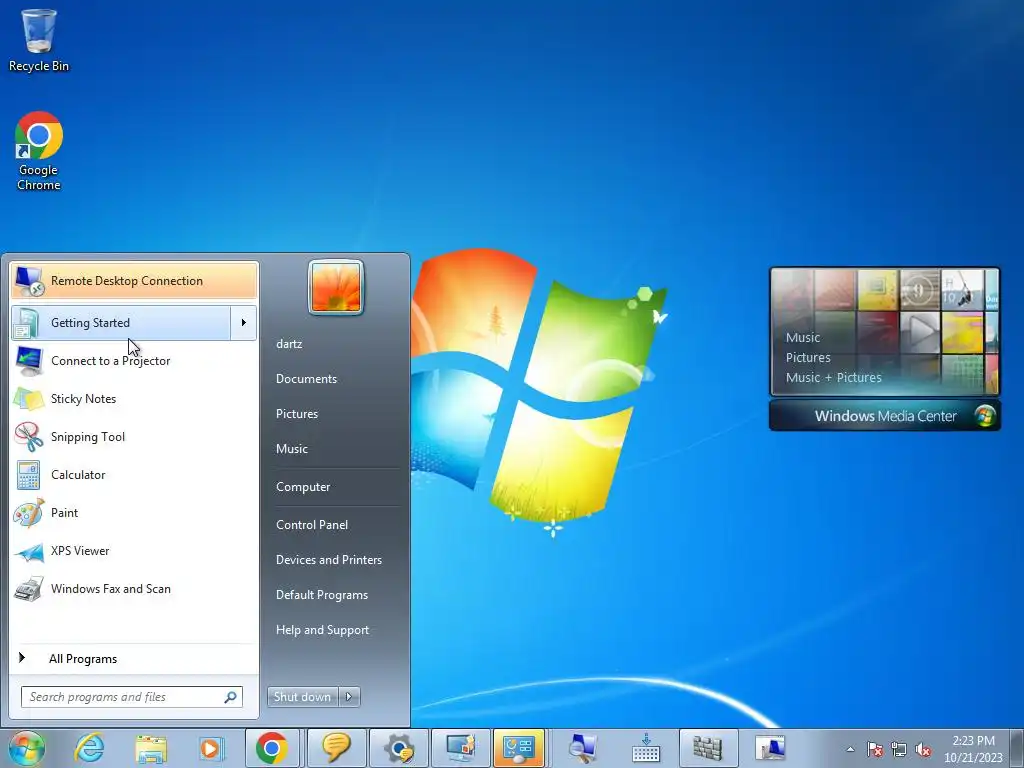The height and width of the screenshot is (768, 1024).
Task: Click the clock showing 2:23 PM
Action: (973, 741)
